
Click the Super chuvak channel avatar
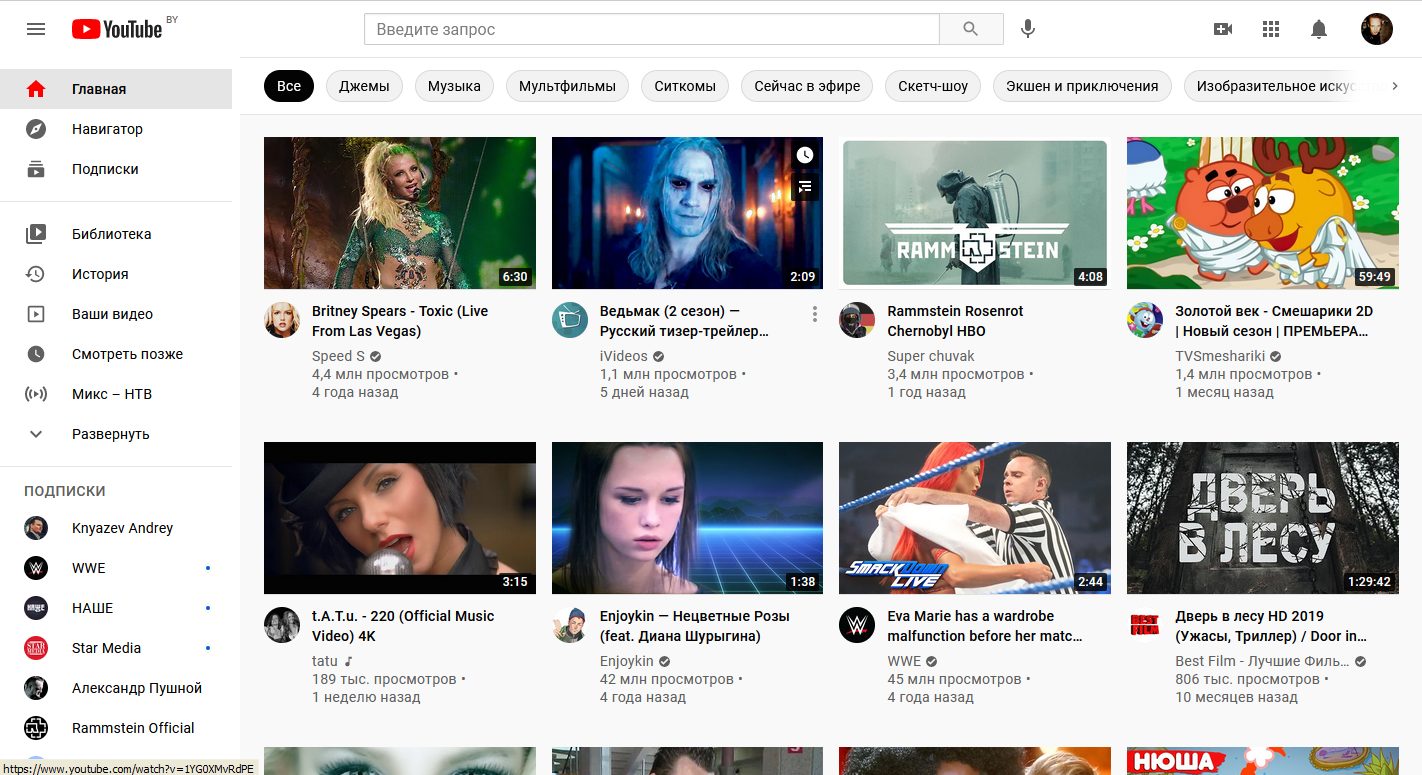[x=857, y=320]
